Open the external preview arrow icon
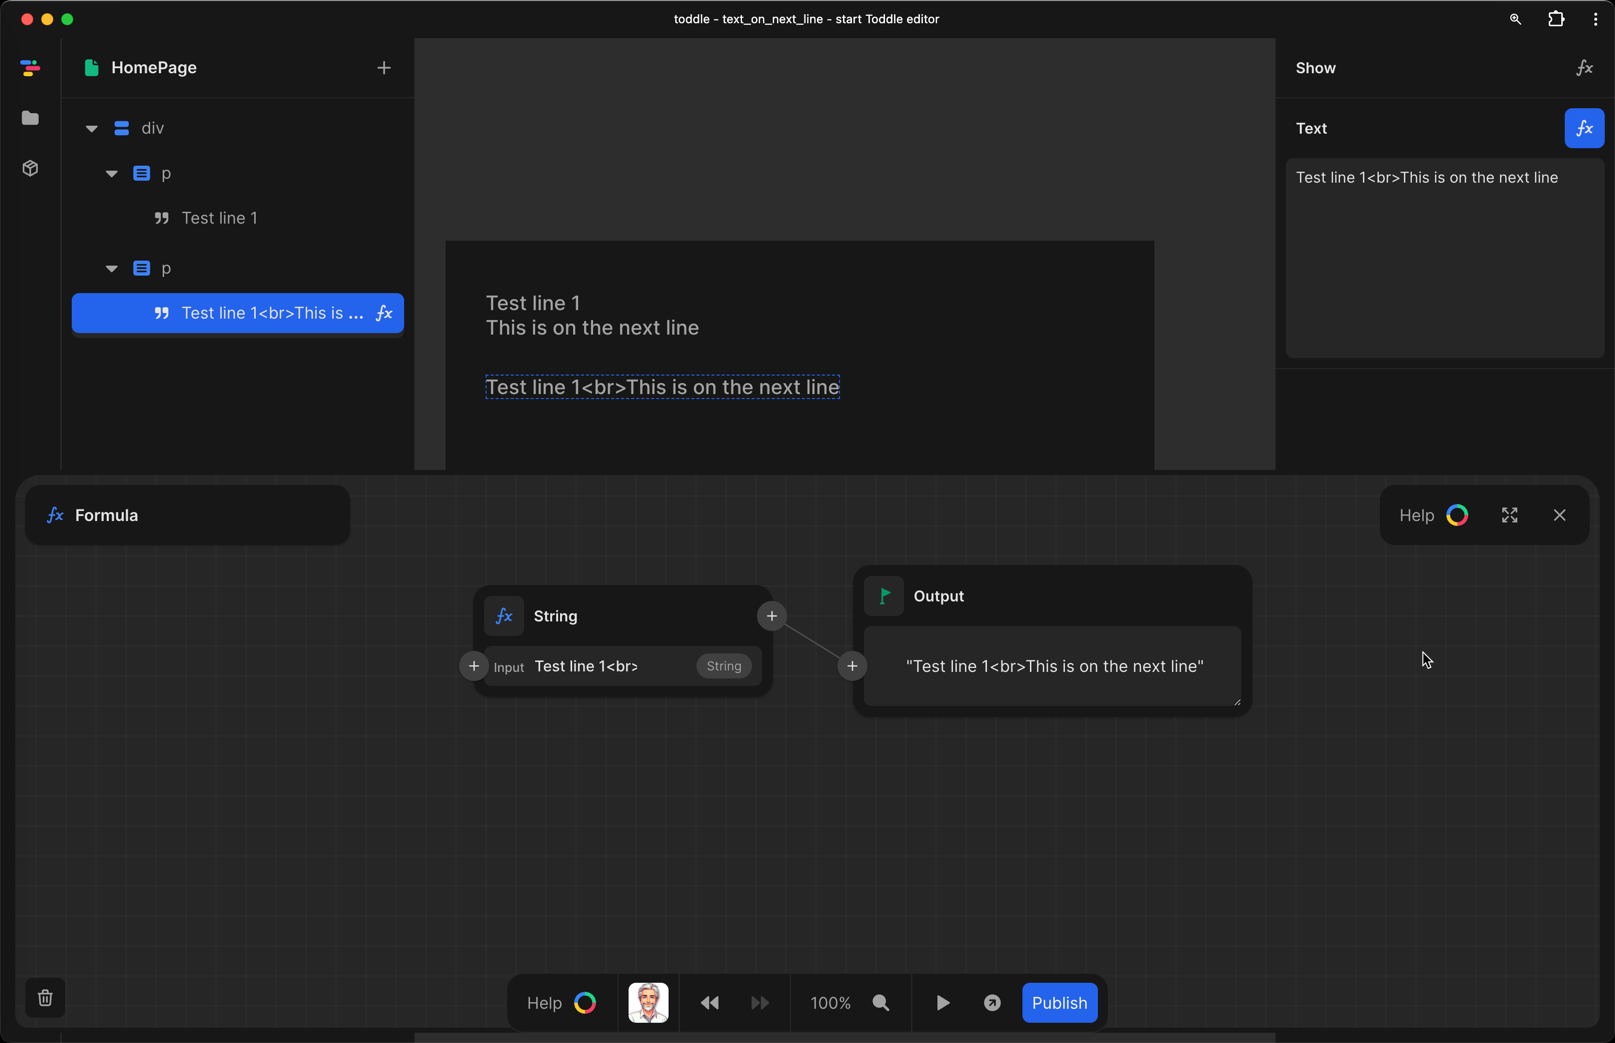 click(992, 1003)
